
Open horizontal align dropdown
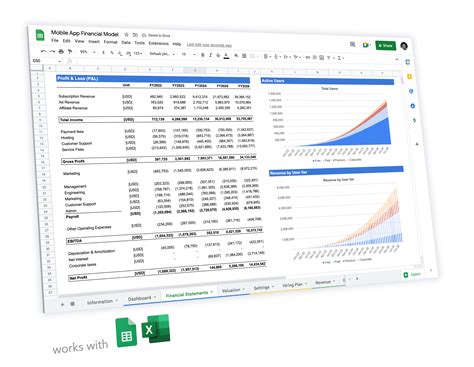[x=267, y=57]
